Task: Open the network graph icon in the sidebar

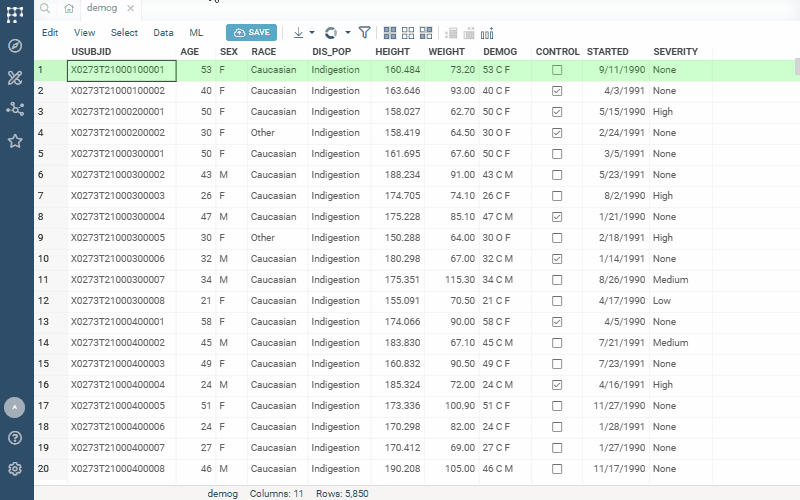Action: (15, 109)
